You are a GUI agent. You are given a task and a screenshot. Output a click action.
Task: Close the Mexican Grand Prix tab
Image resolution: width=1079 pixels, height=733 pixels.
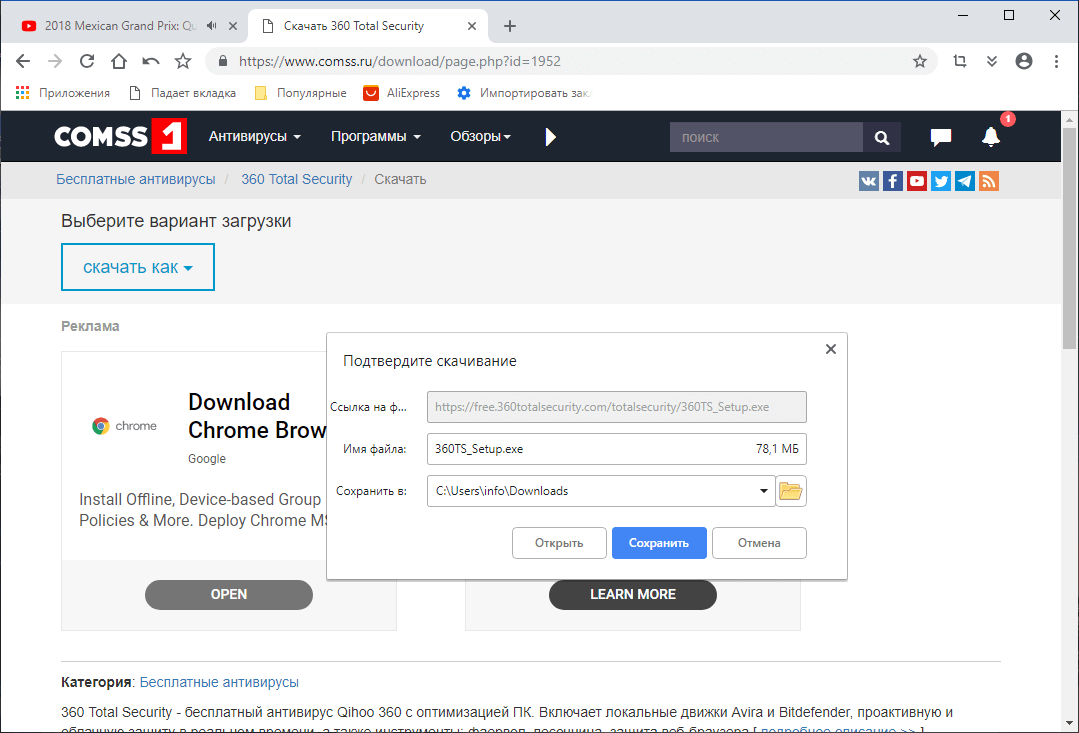233,26
